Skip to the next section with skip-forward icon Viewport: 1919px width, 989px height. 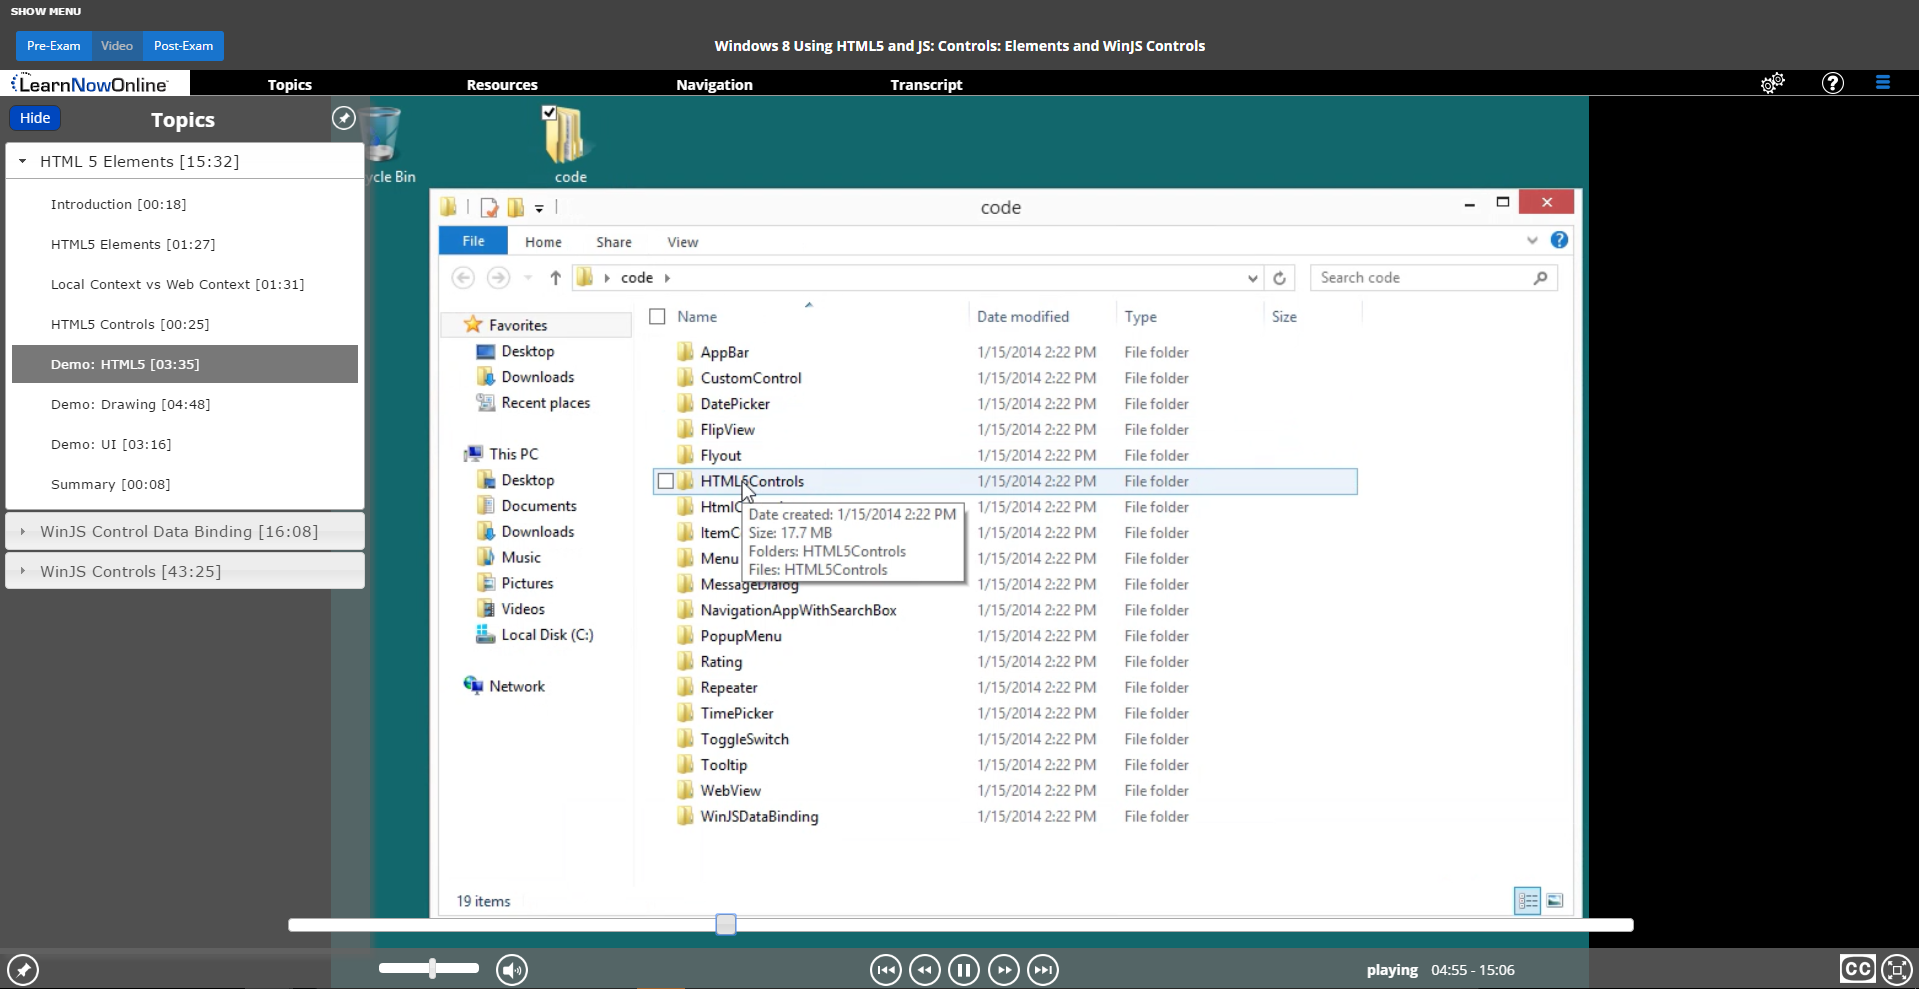pyautogui.click(x=1042, y=969)
